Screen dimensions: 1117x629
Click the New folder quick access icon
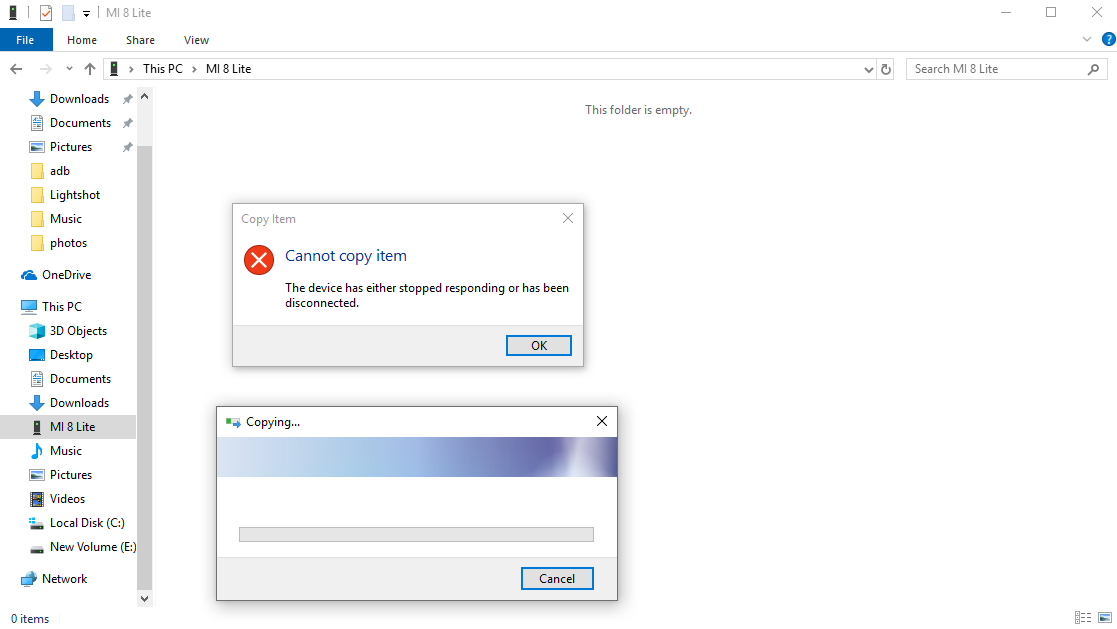(x=68, y=13)
